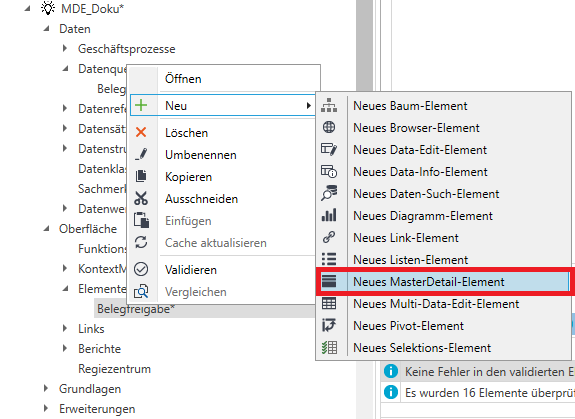Screen dimensions: 575x419
Task: Collapse the Oberfläche tree section
Action: 46,229
